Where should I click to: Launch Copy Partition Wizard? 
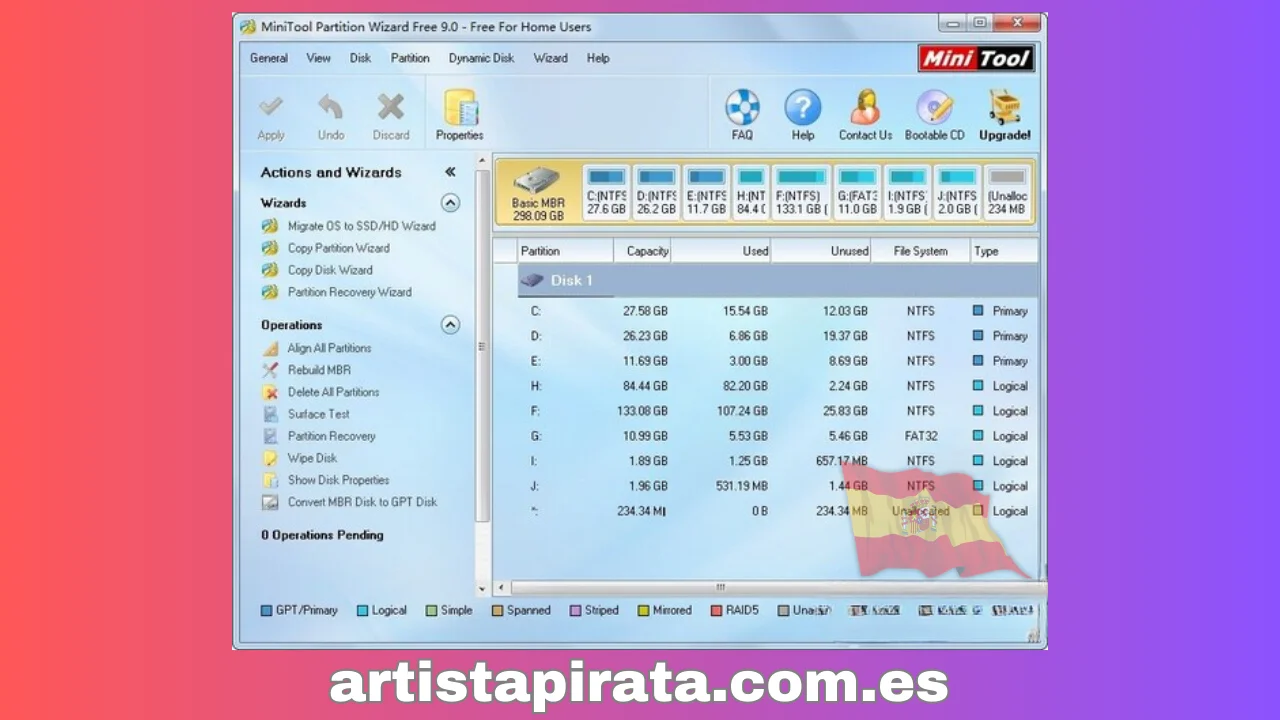[x=338, y=248]
